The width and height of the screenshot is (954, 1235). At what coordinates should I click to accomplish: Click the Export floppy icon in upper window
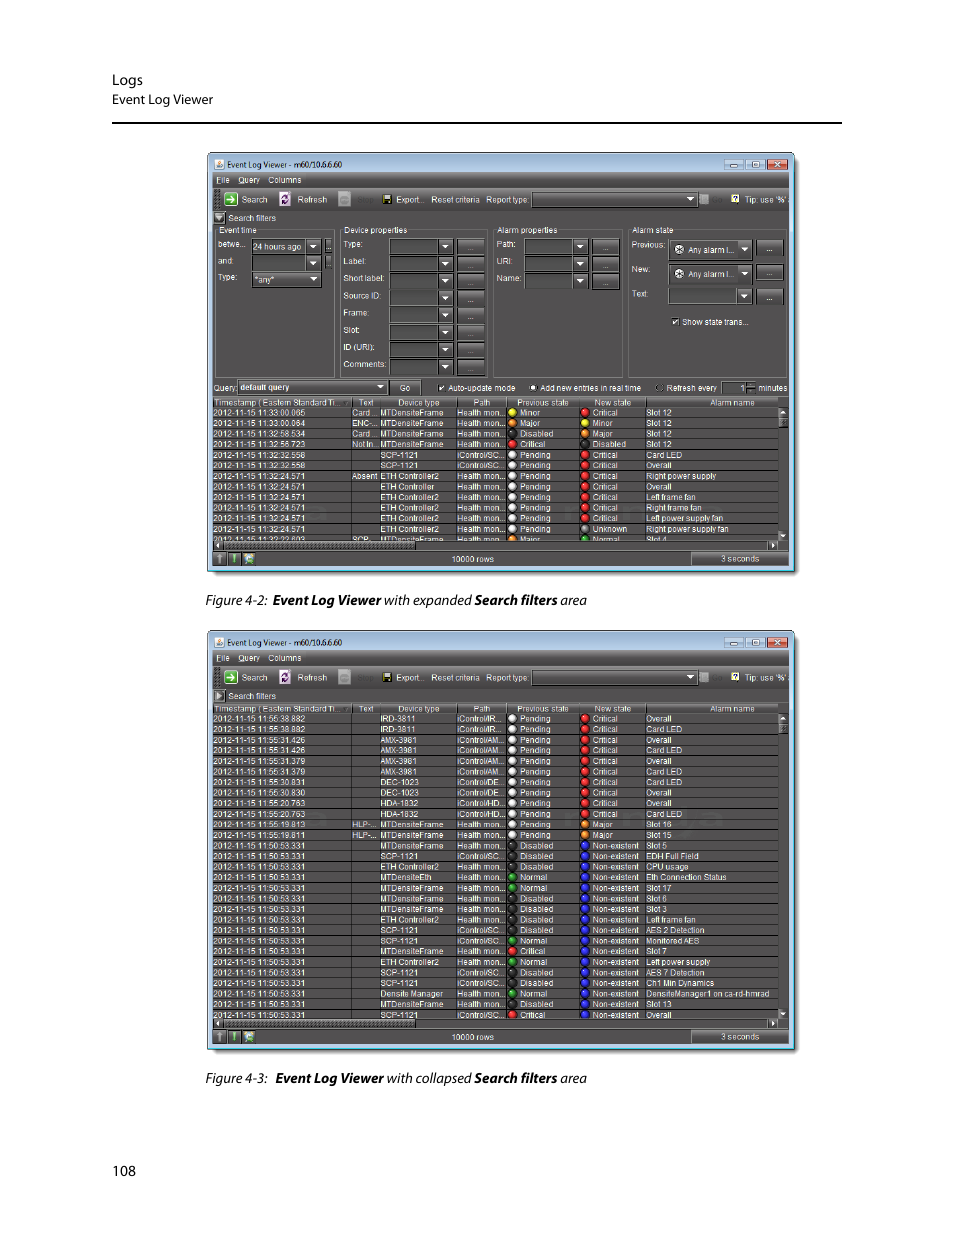pyautogui.click(x=387, y=200)
